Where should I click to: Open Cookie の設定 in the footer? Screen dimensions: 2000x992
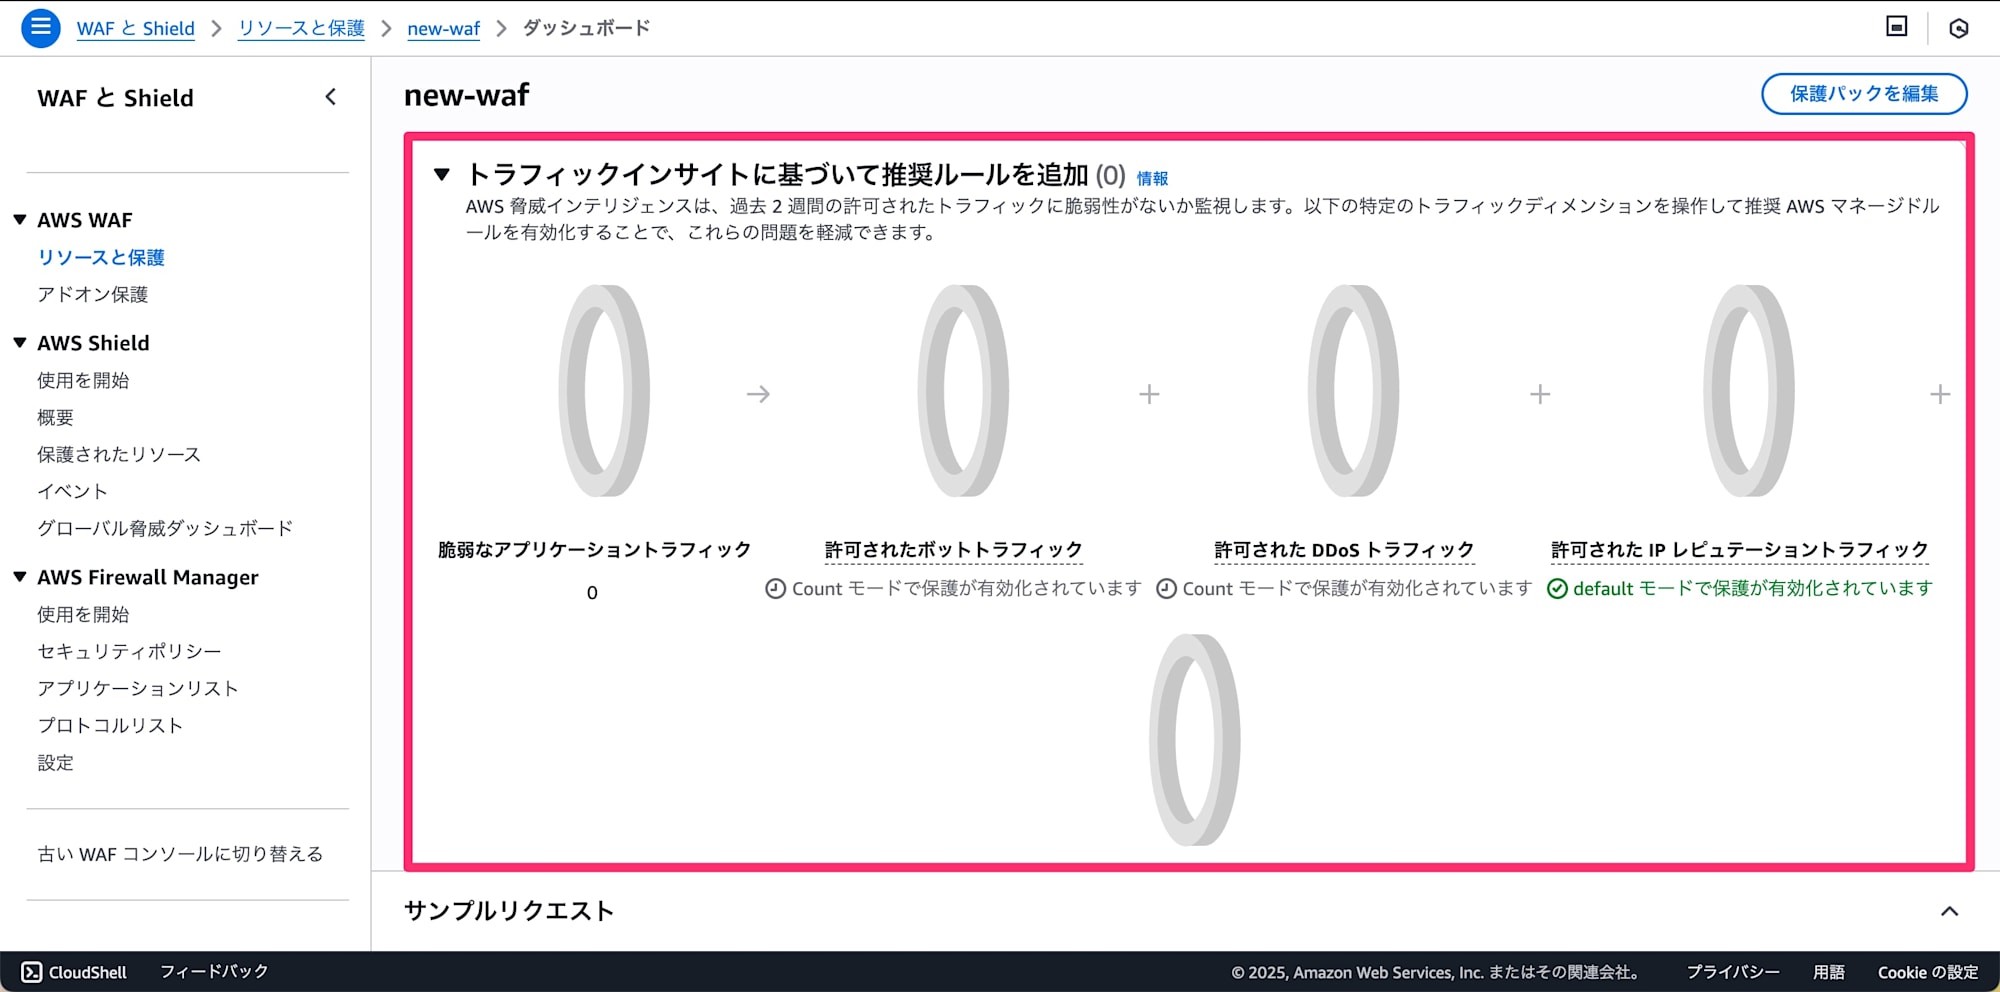(1928, 972)
